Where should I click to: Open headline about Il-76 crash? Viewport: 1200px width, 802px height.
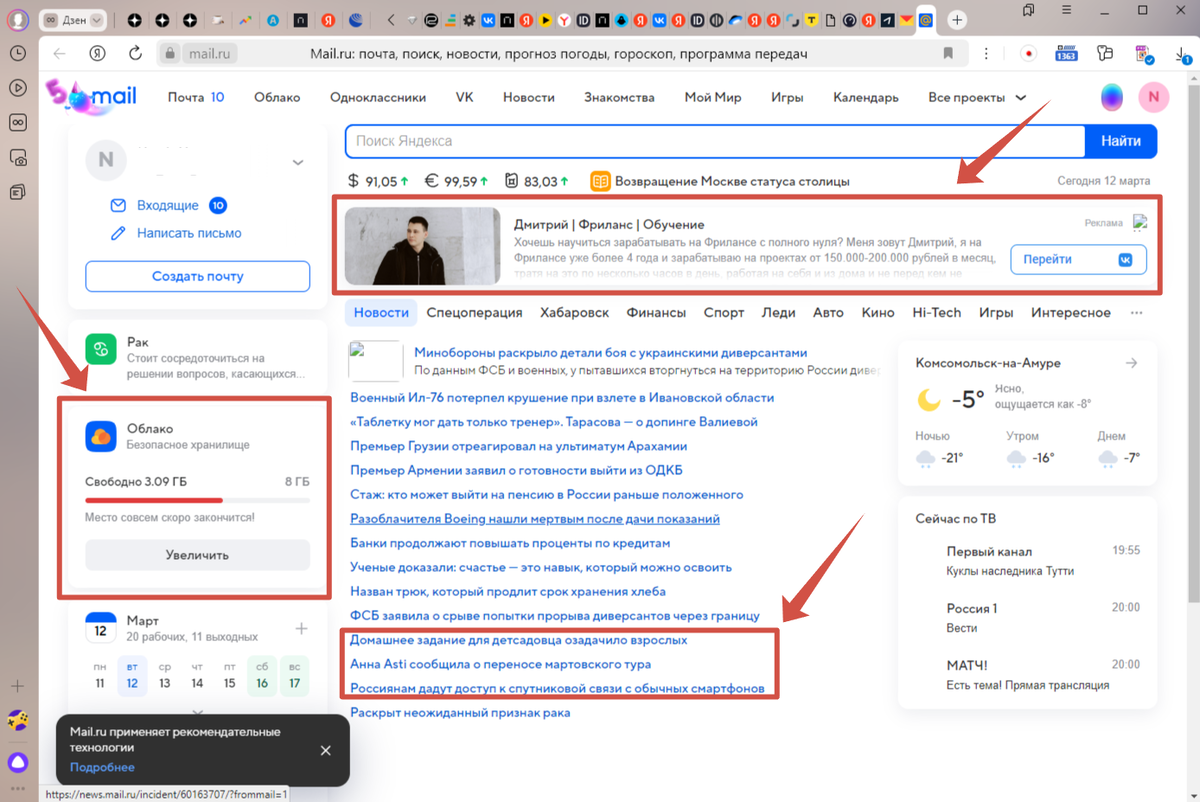click(562, 397)
